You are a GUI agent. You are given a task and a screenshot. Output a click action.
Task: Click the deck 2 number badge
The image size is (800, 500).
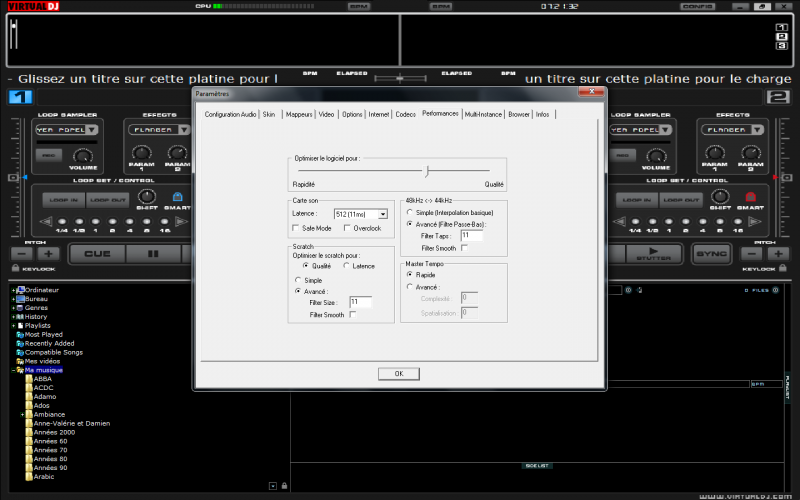[x=778, y=97]
